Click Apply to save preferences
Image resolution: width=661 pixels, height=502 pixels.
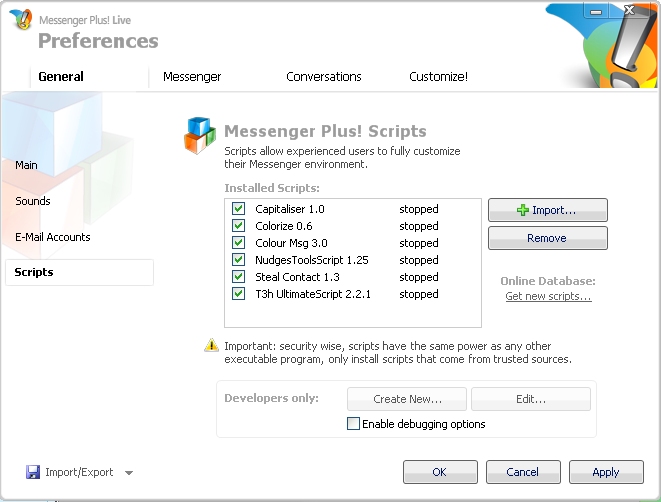605,472
